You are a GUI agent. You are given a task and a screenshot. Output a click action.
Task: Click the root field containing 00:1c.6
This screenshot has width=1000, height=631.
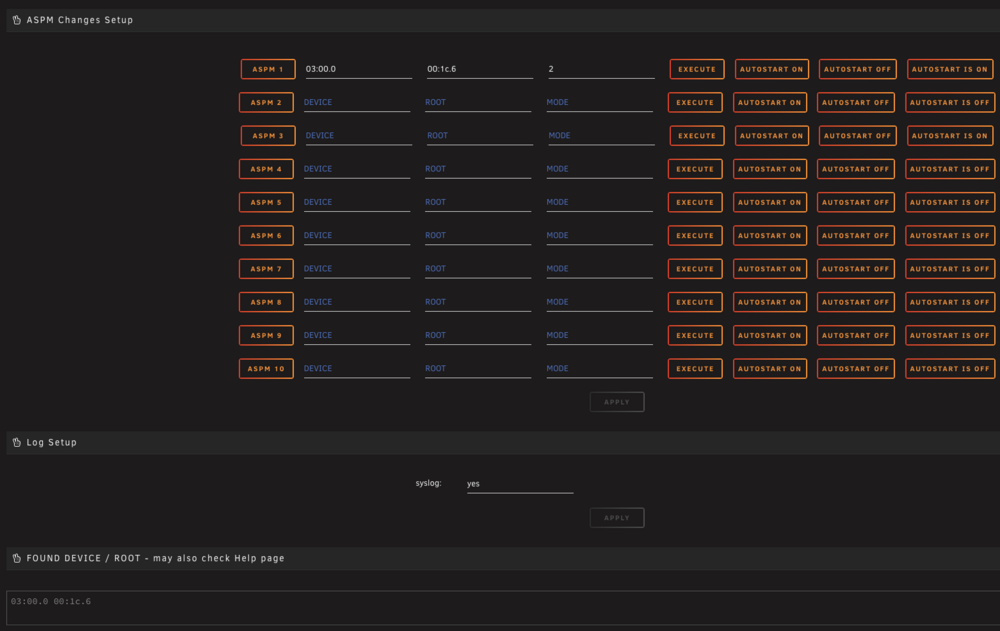480,69
